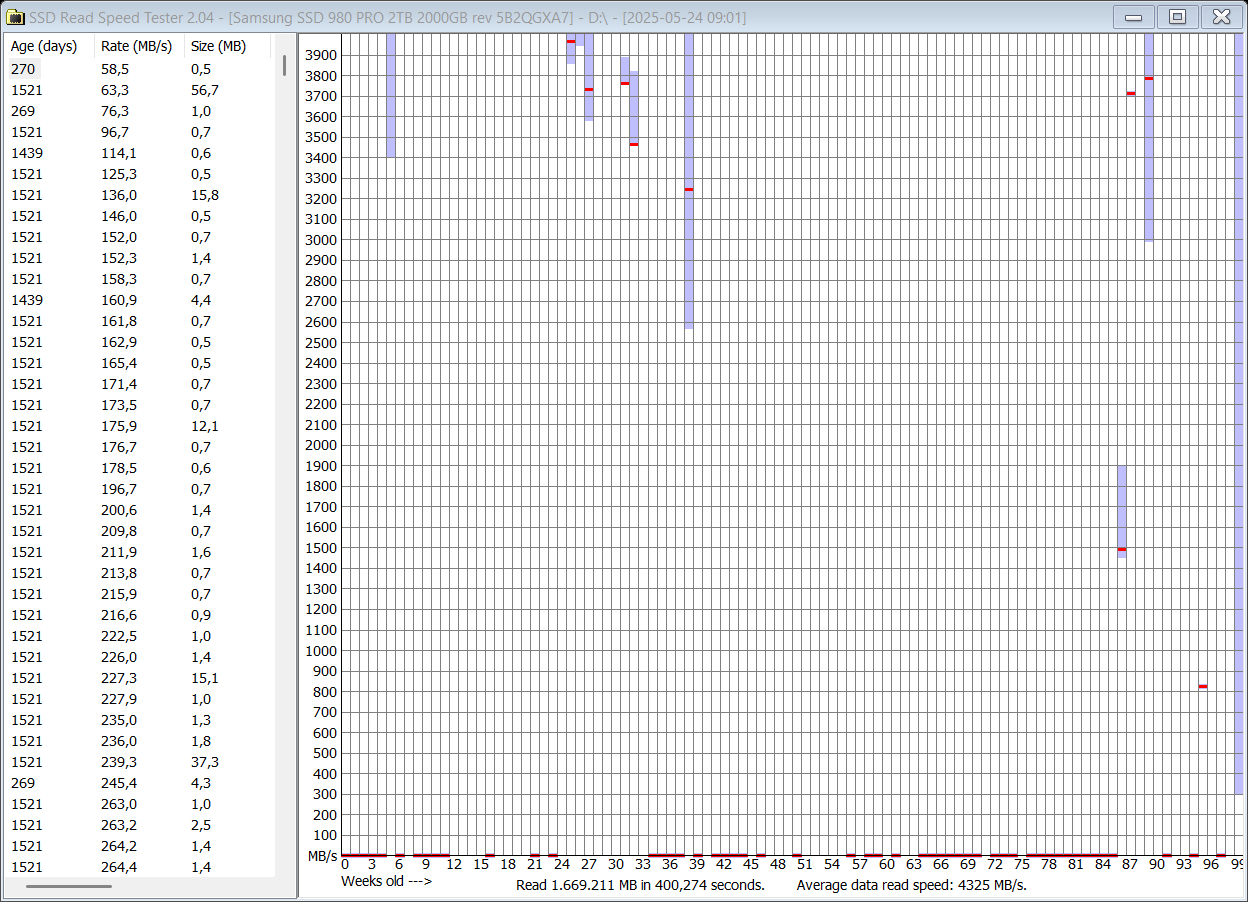Click the size value 12,1
The width and height of the screenshot is (1248, 902).
(205, 426)
